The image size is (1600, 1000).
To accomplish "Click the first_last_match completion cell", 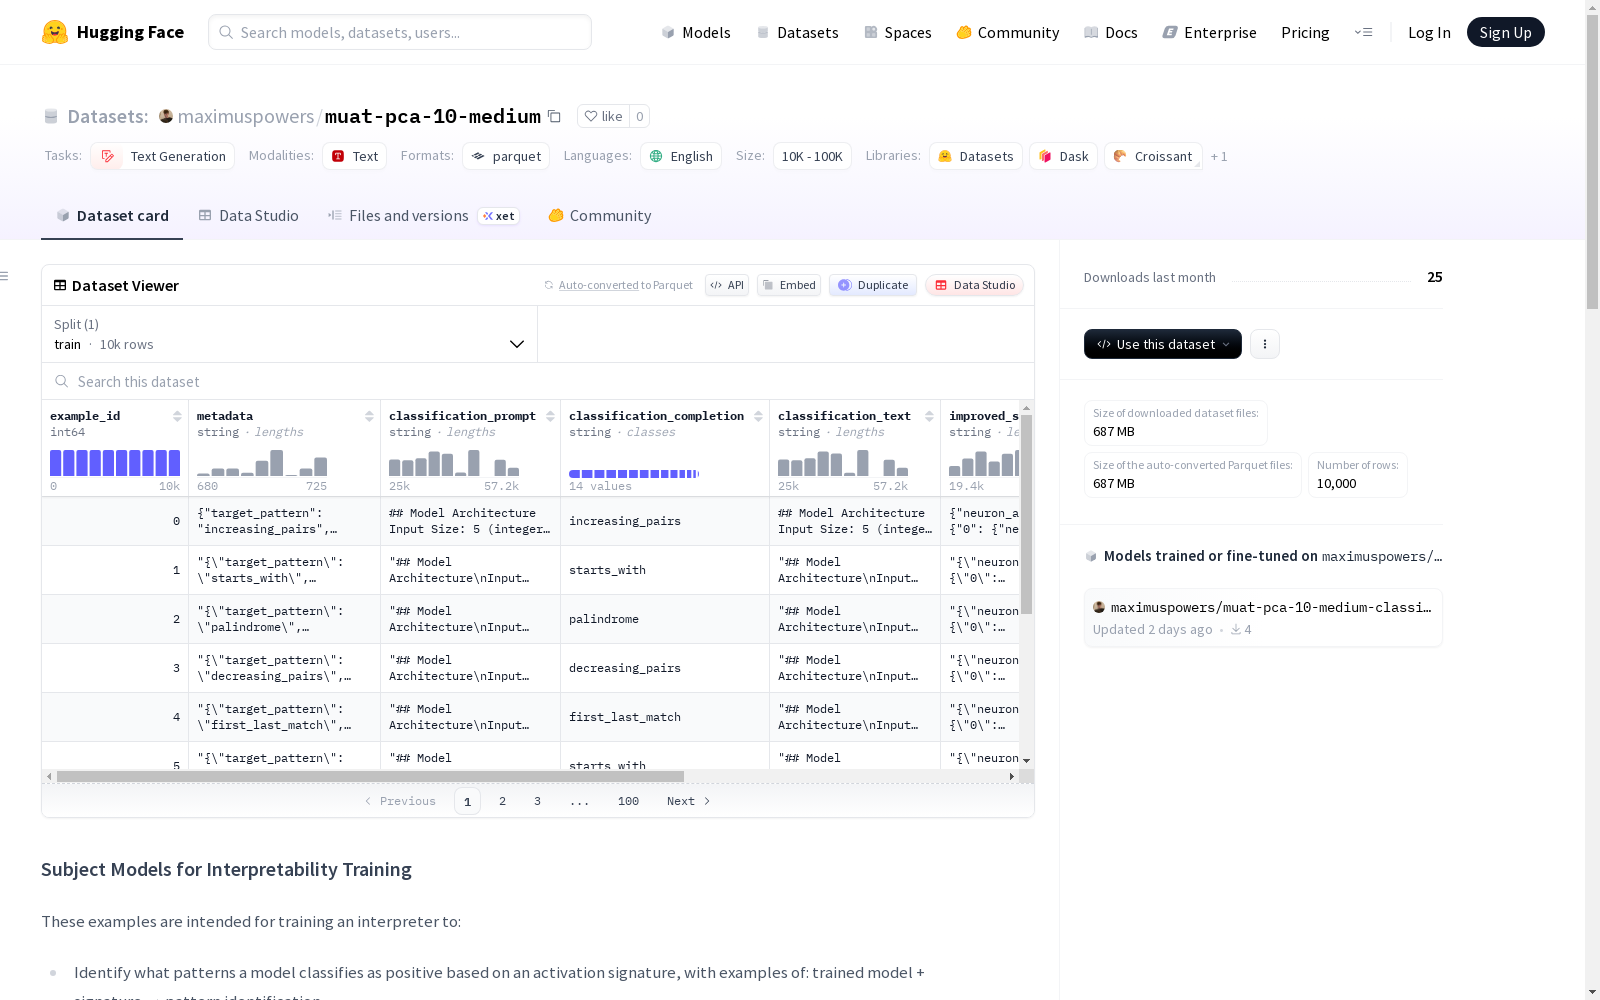I will point(665,717).
